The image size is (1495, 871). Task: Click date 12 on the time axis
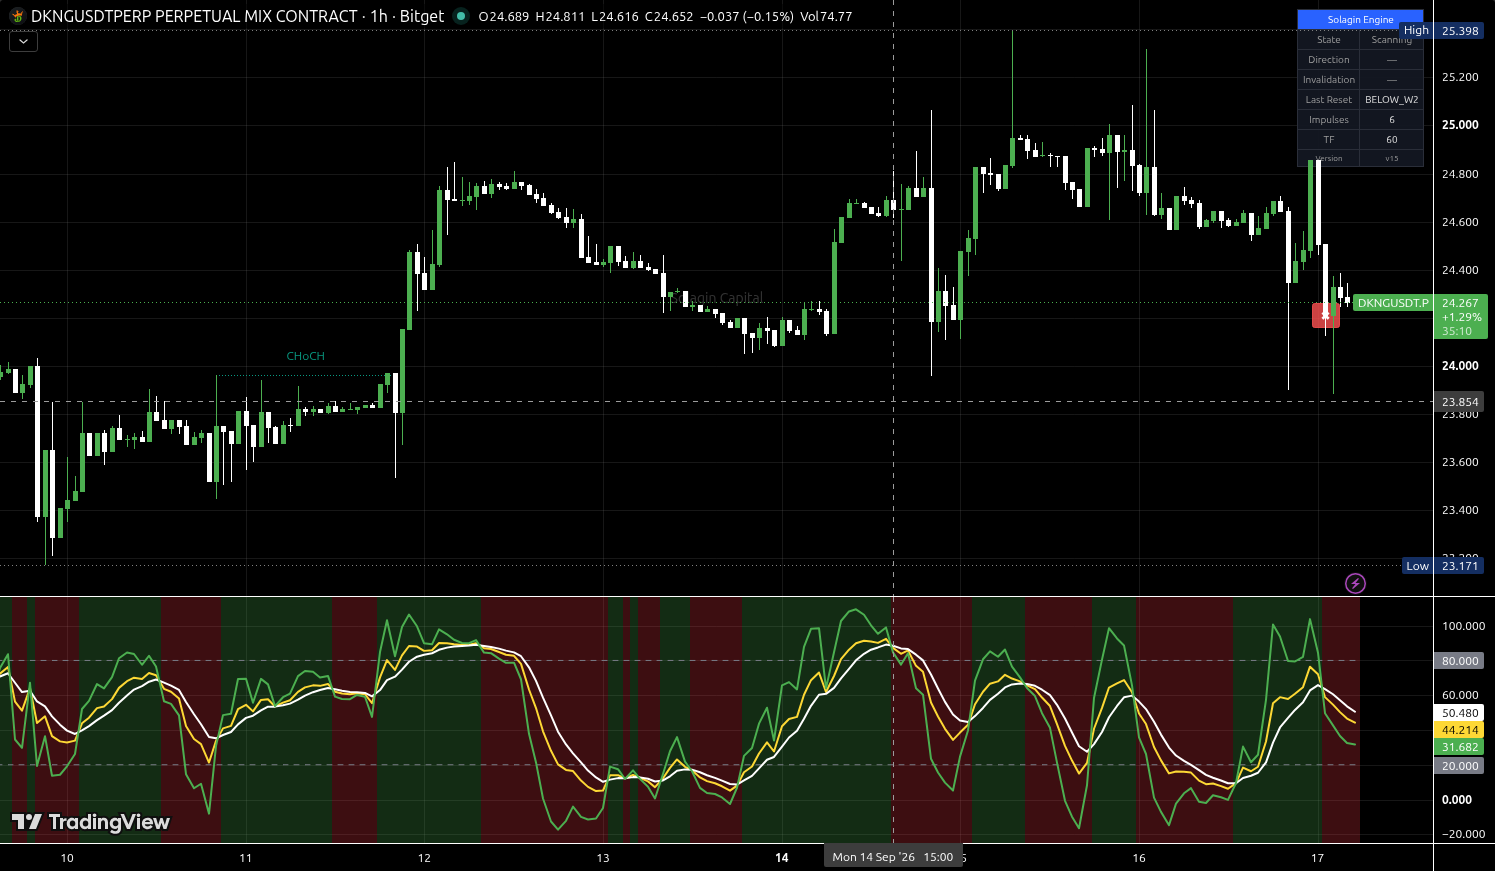pos(424,858)
